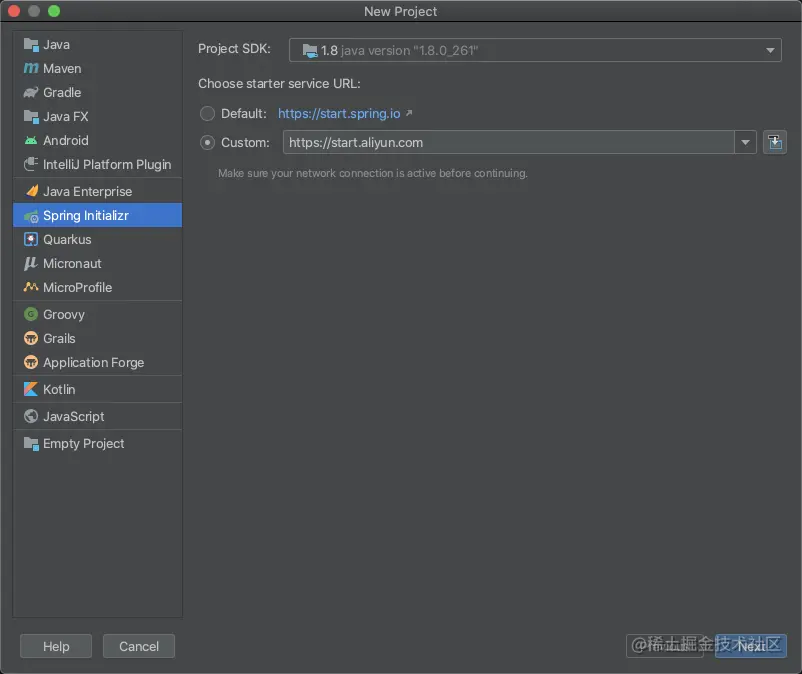Click the external link arrow after start.spring.io
This screenshot has width=802, height=674.
[x=409, y=113]
